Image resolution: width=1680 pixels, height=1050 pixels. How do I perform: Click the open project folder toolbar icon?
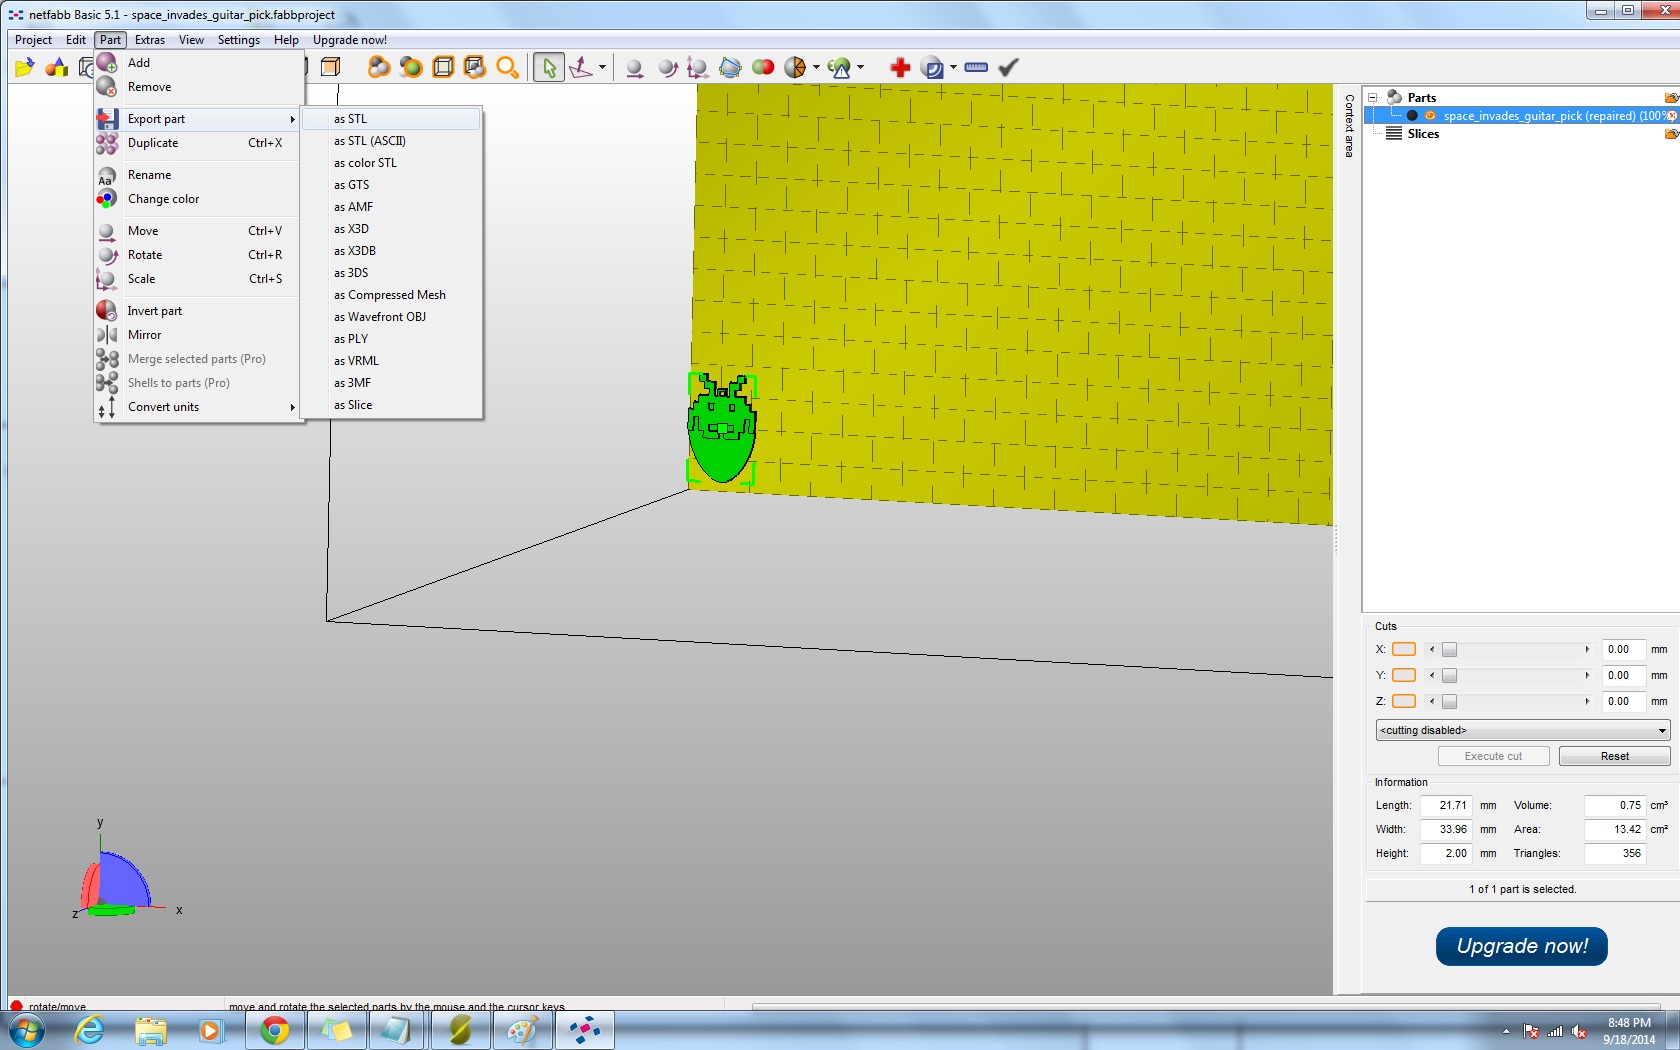point(24,67)
